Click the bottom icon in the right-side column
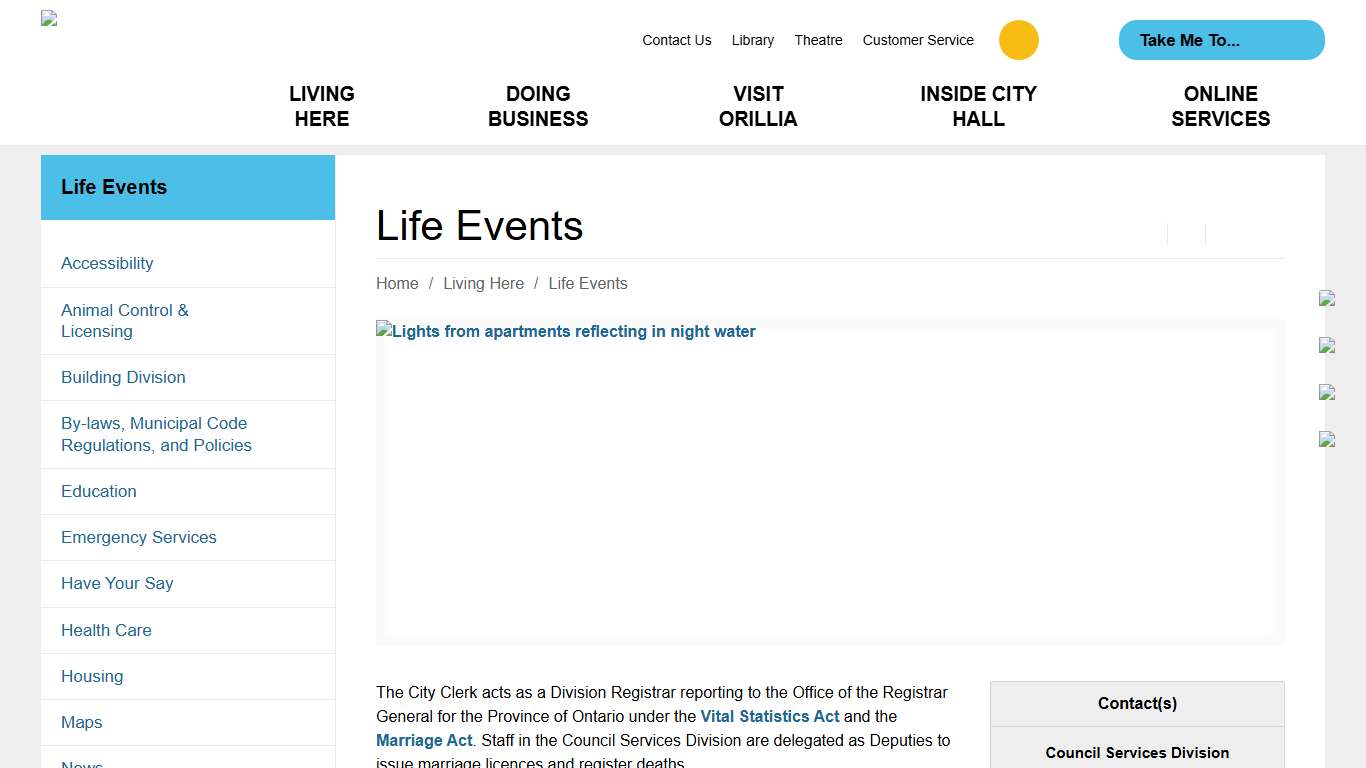Screen dimensions: 1366x768 1326,438
